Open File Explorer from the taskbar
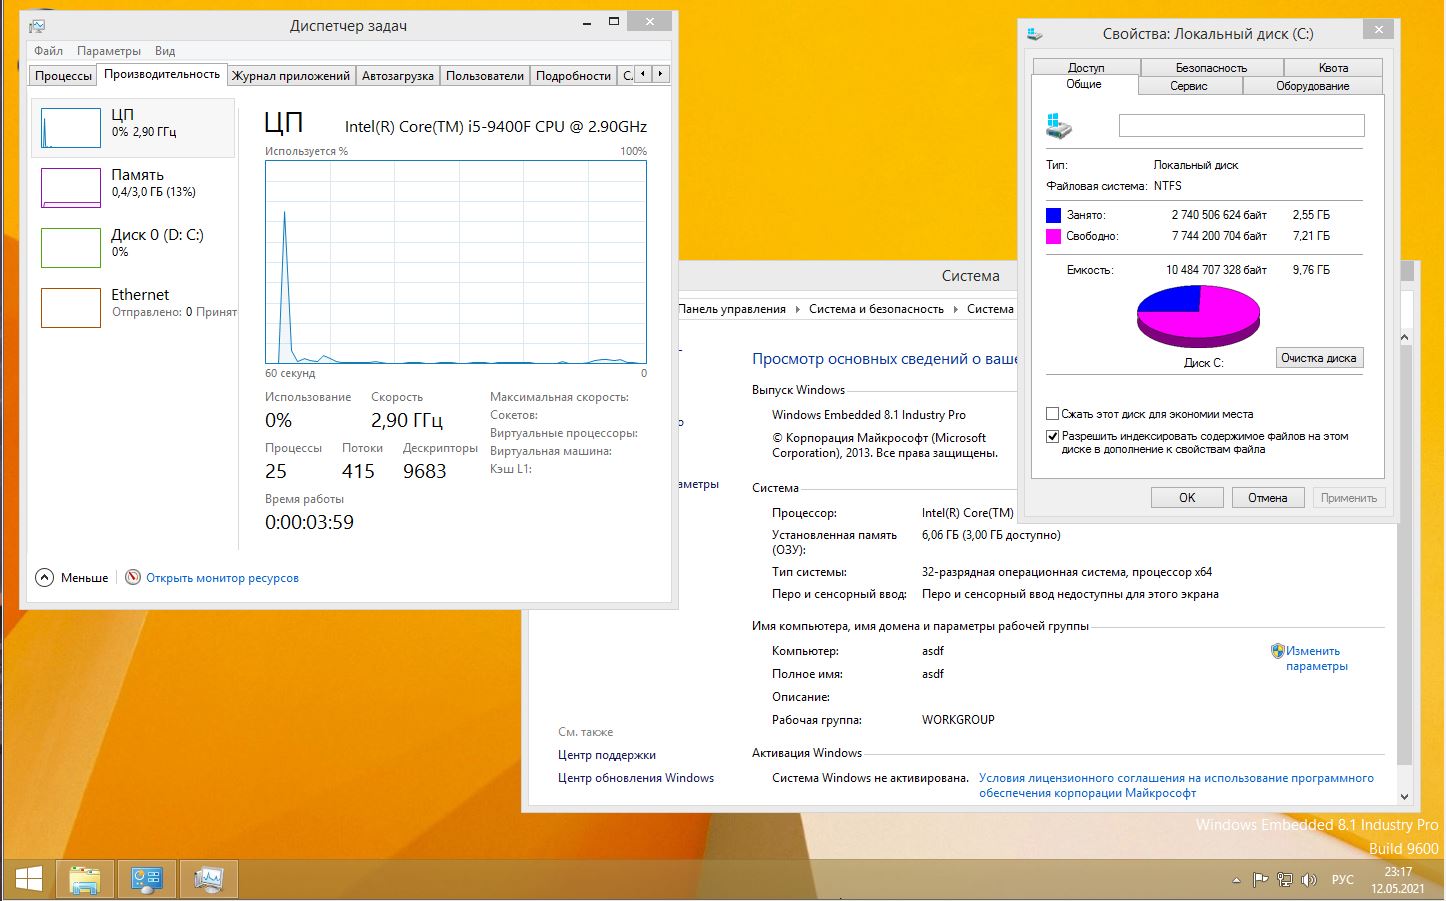Viewport: 1446px width, 901px height. 85,880
